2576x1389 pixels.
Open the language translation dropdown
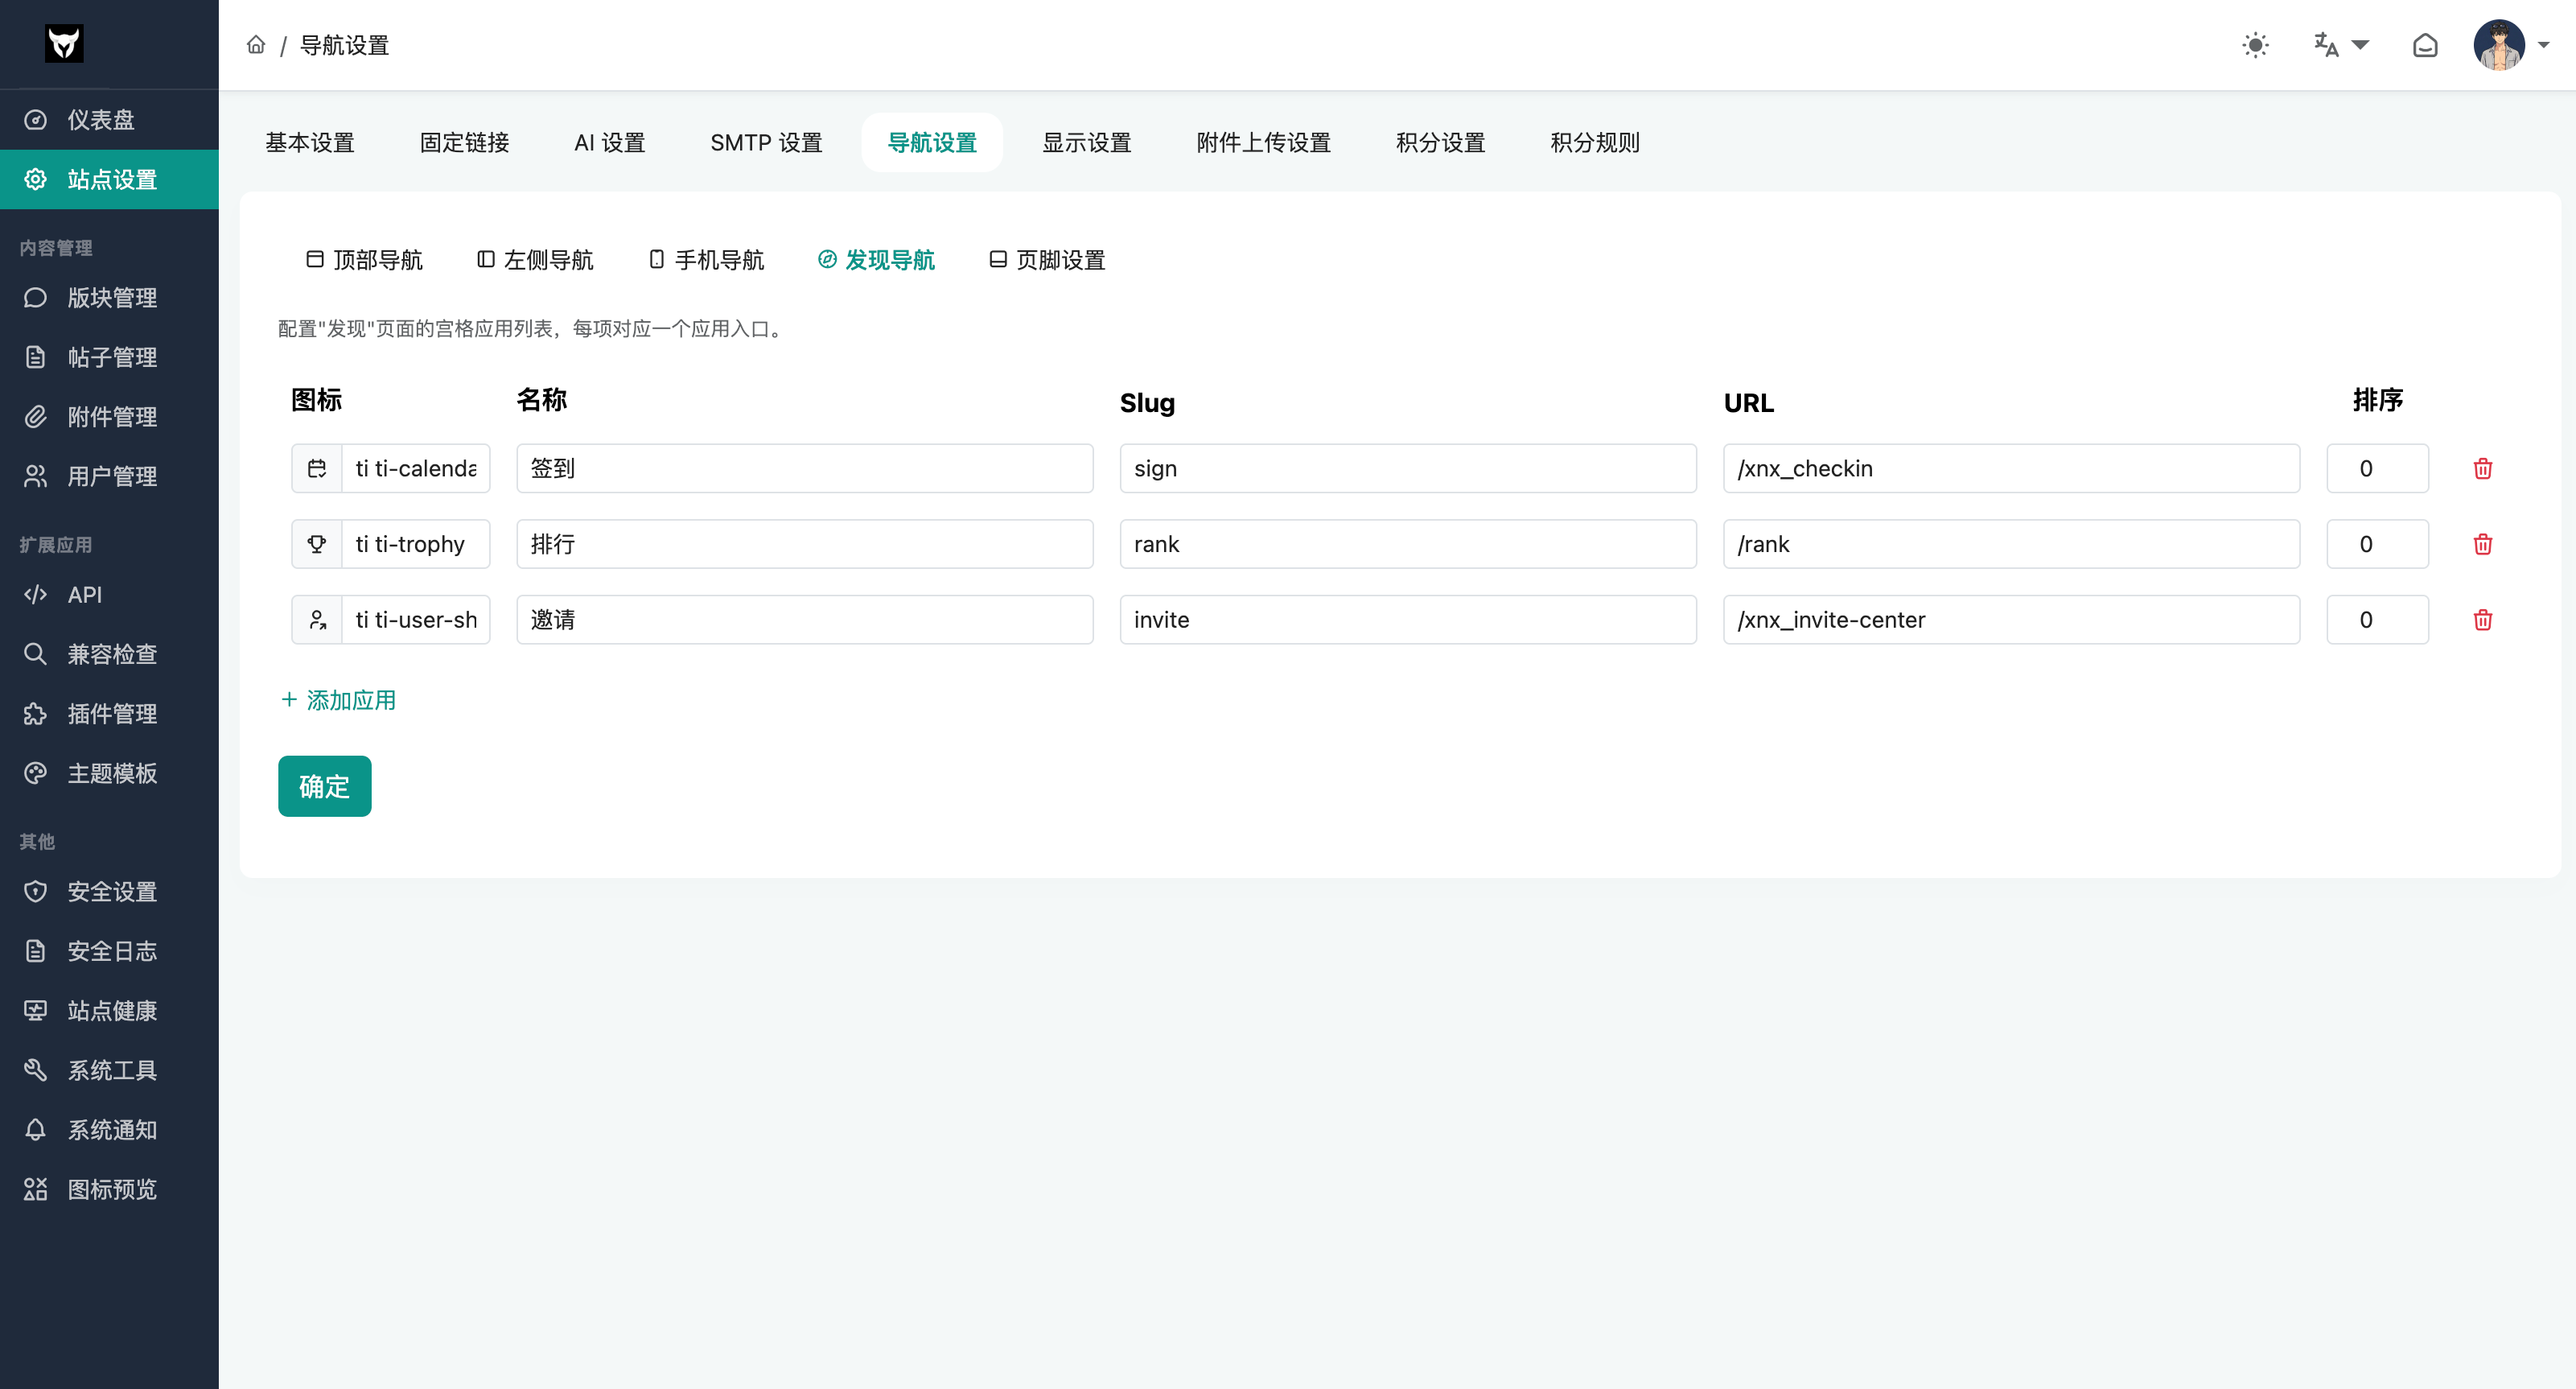[2340, 45]
